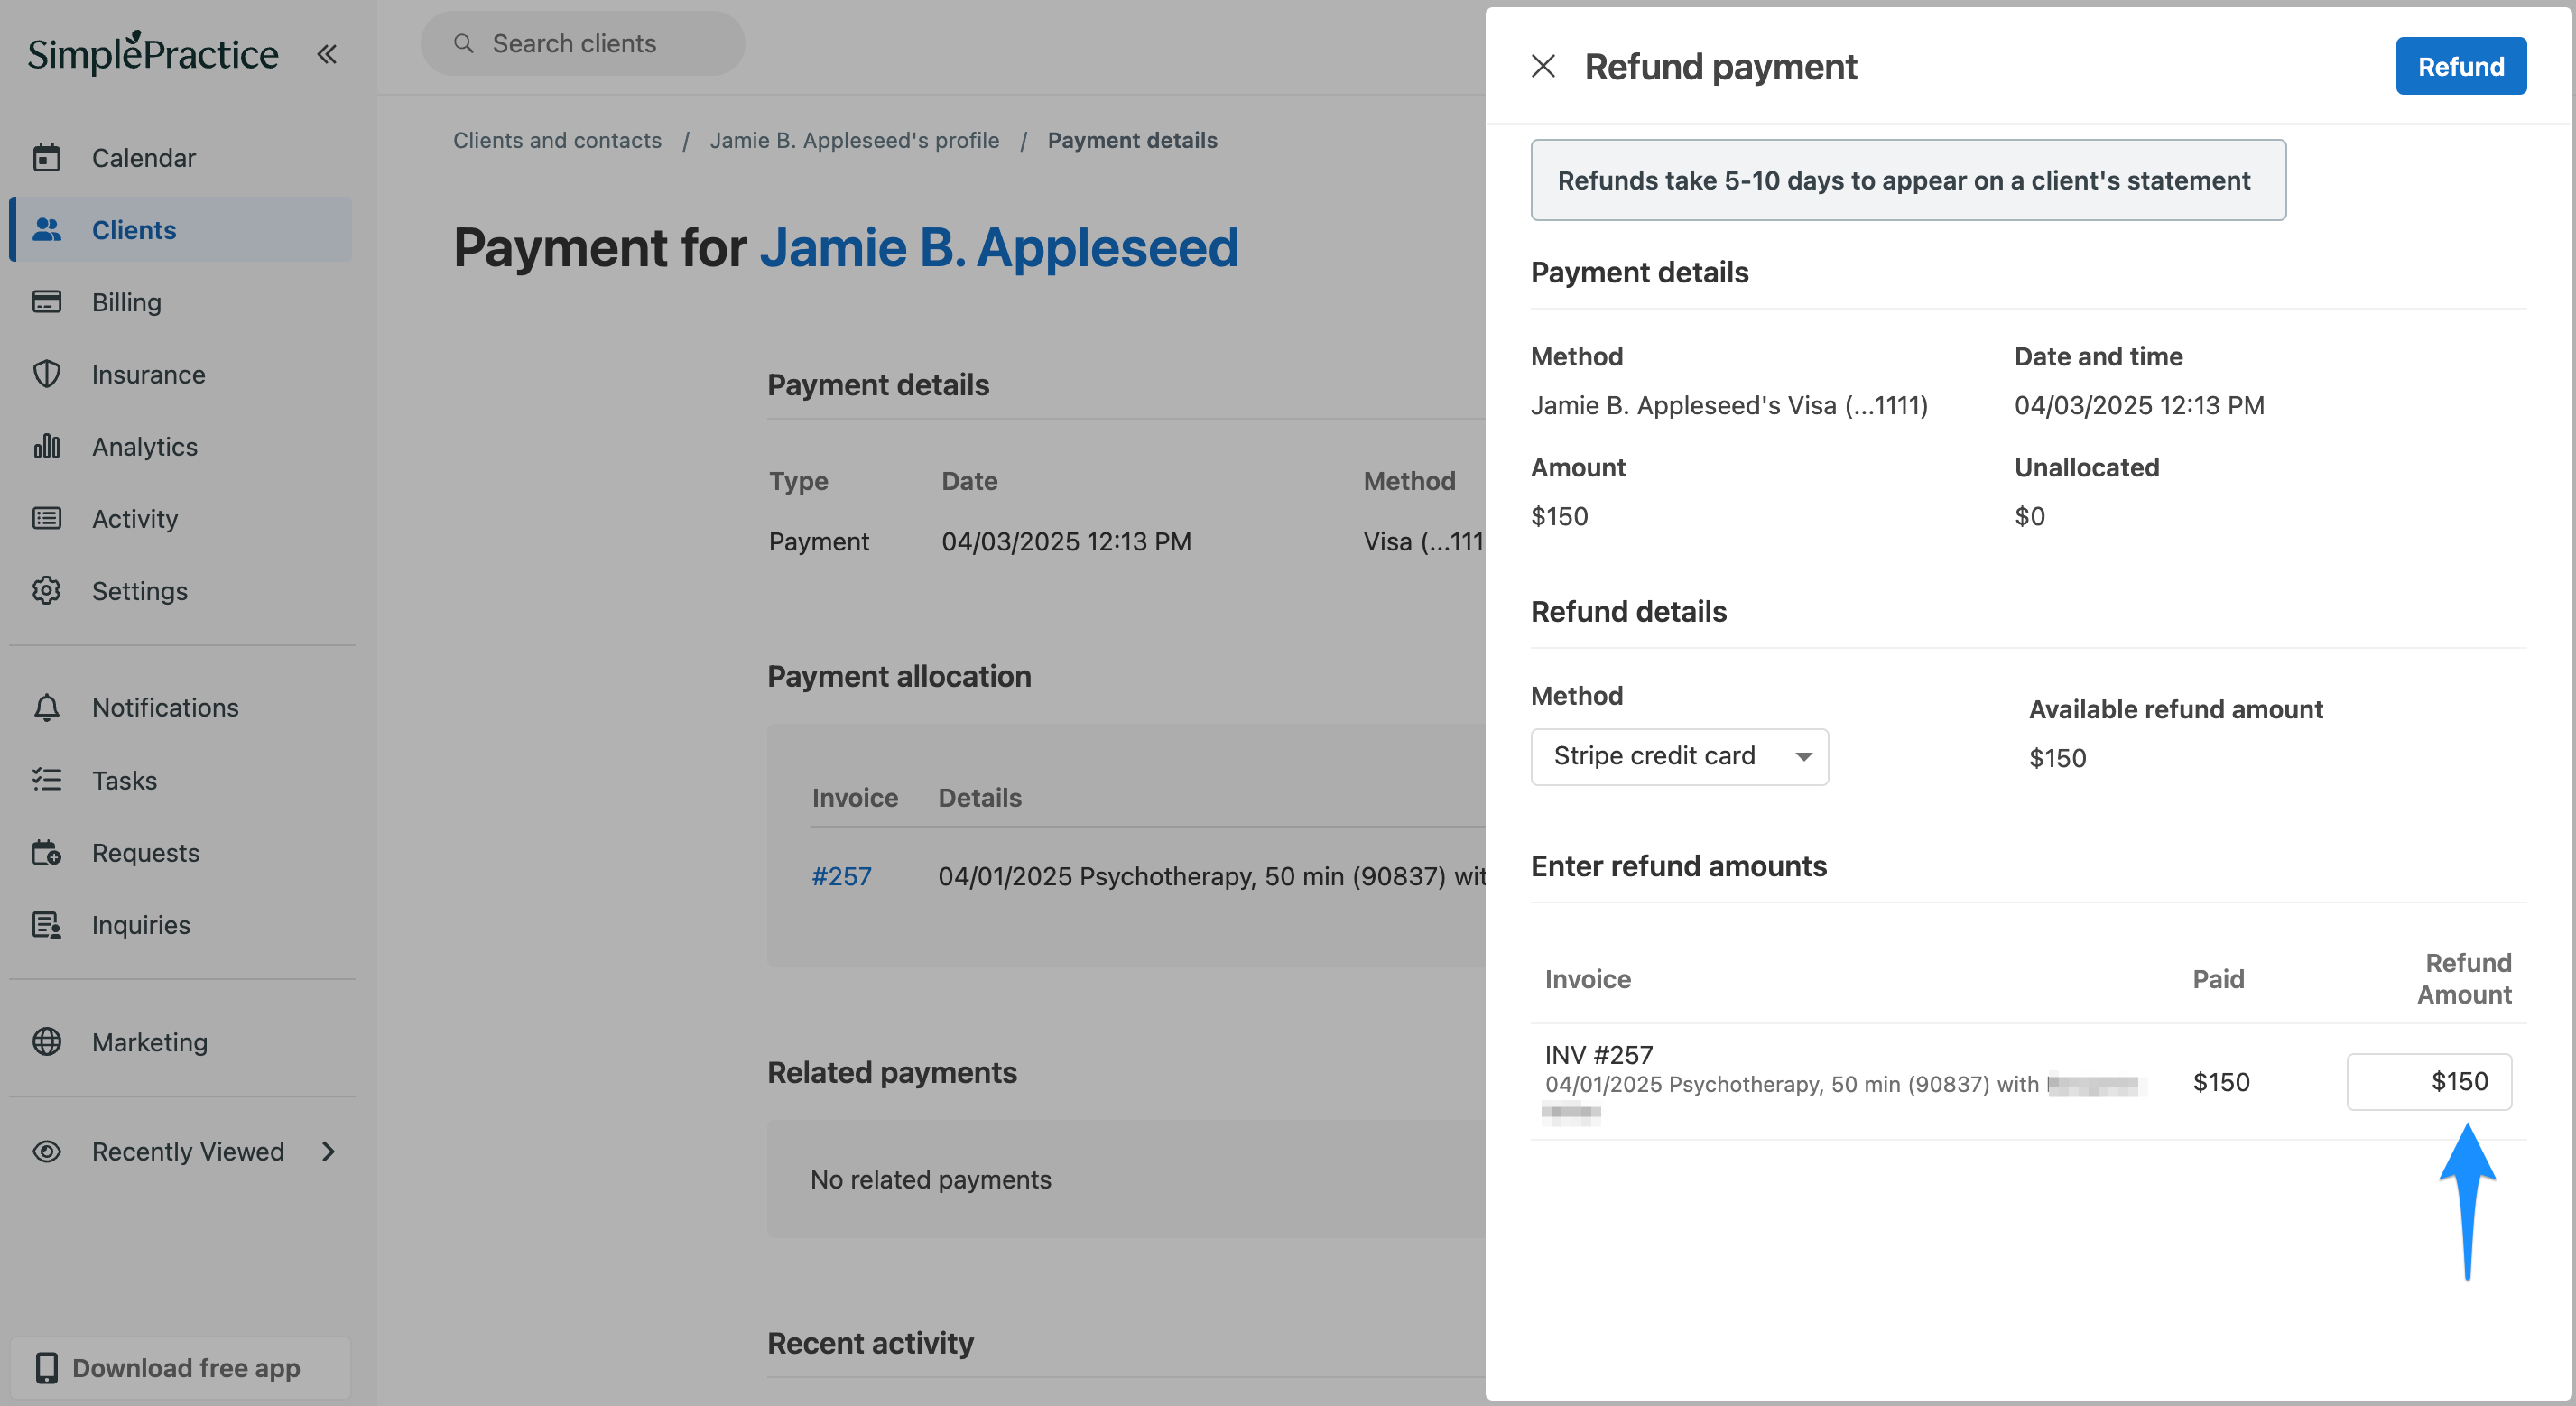The image size is (2576, 1406).
Task: Open Activity from the sidebar
Action: [x=180, y=518]
